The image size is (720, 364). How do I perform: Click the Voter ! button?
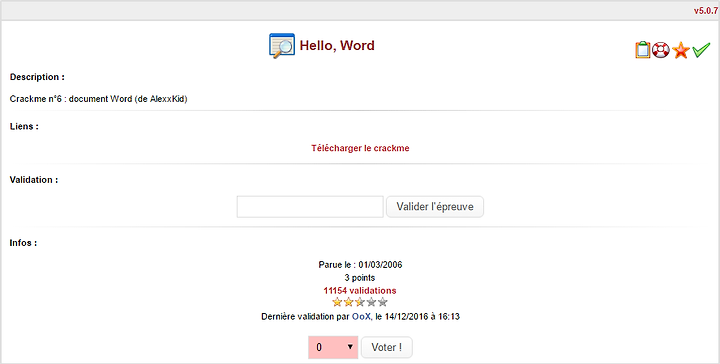point(387,347)
